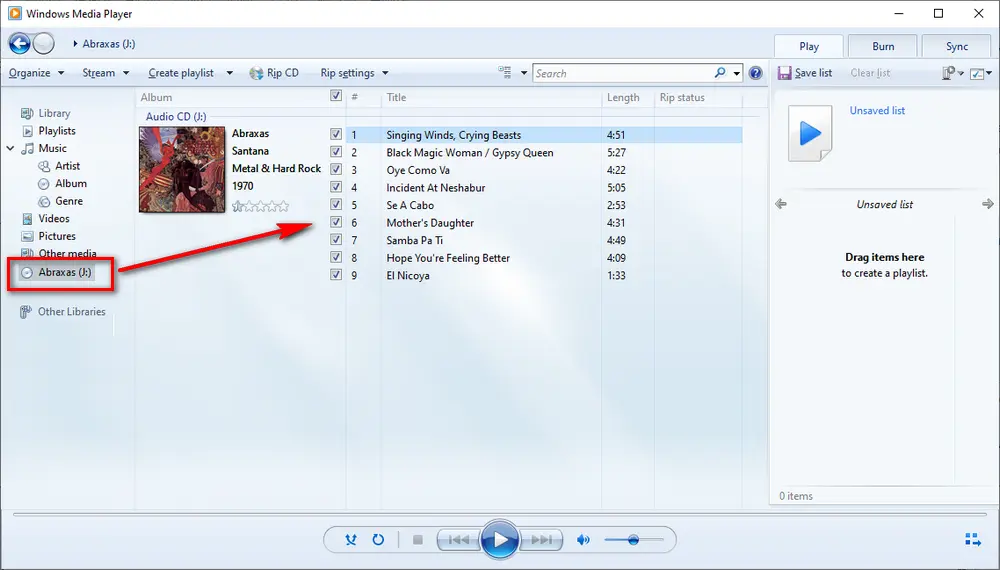Rate the album using the star rating
This screenshot has height=570, width=1000.
tap(260, 206)
